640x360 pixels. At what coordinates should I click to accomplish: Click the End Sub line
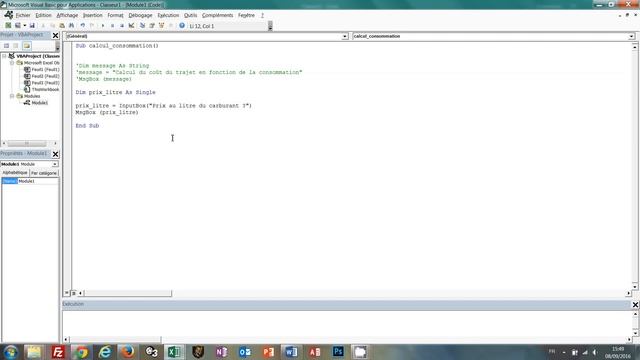pyautogui.click(x=87, y=126)
